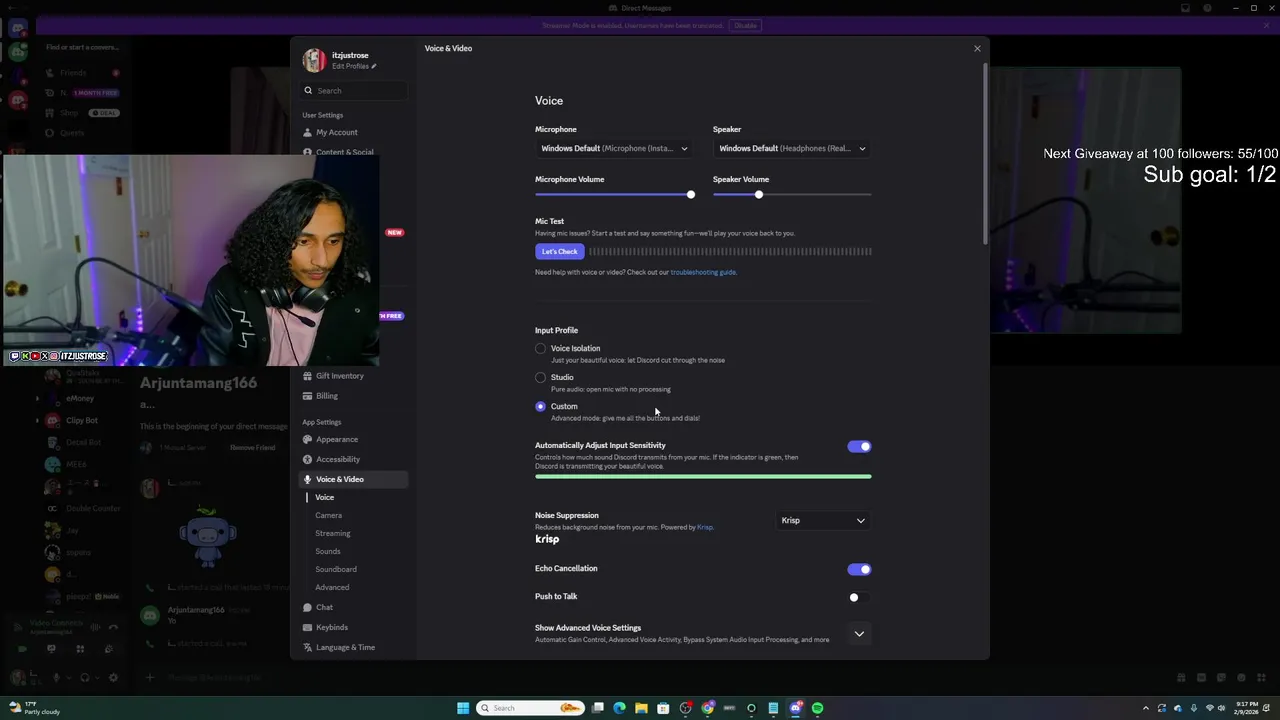Click the Speaker Volume slider handle
This screenshot has height=720, width=1280.
point(759,195)
